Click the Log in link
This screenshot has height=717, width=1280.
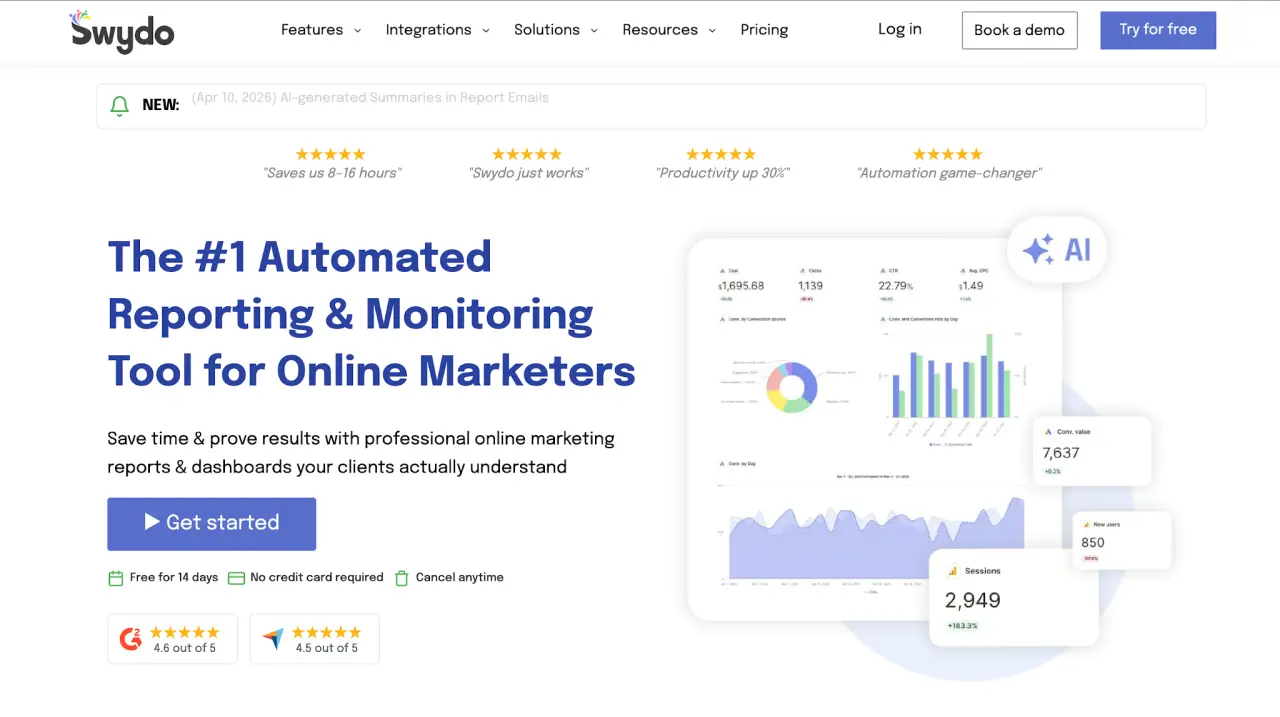tap(900, 29)
